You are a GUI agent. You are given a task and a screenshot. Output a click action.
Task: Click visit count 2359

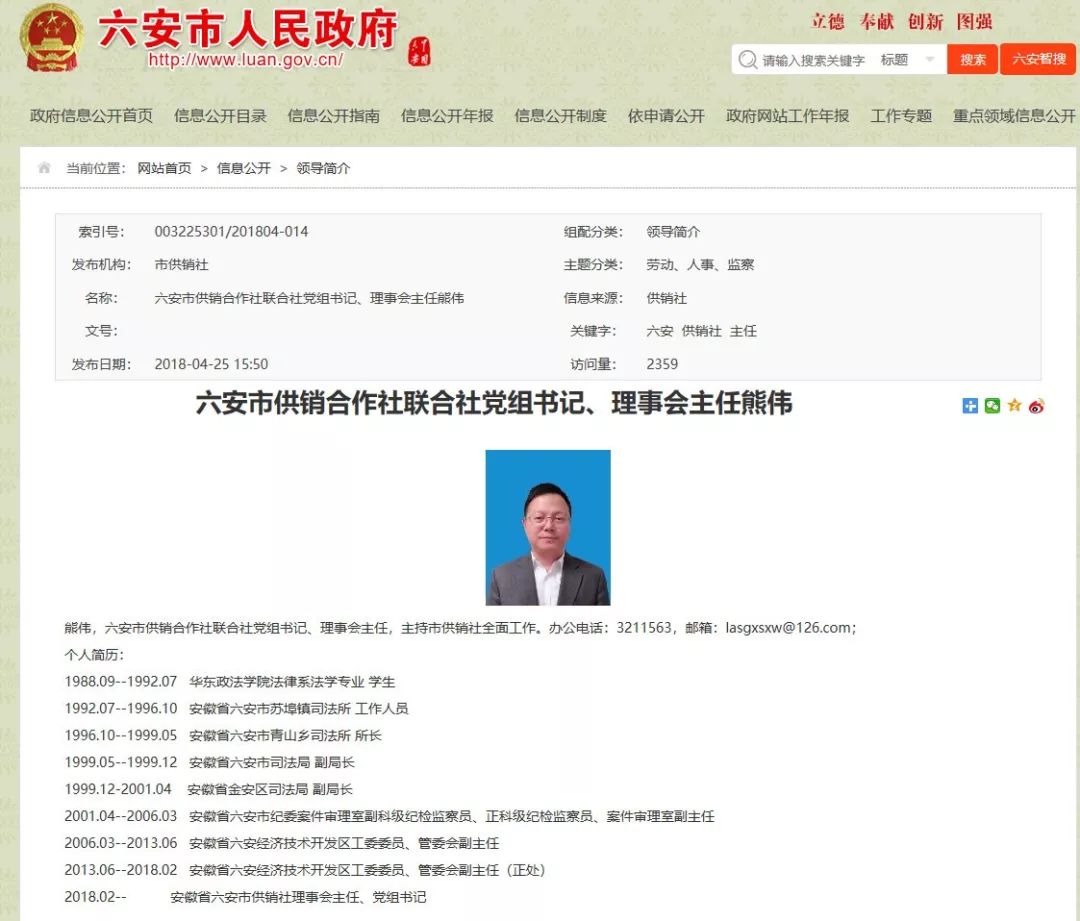(662, 364)
